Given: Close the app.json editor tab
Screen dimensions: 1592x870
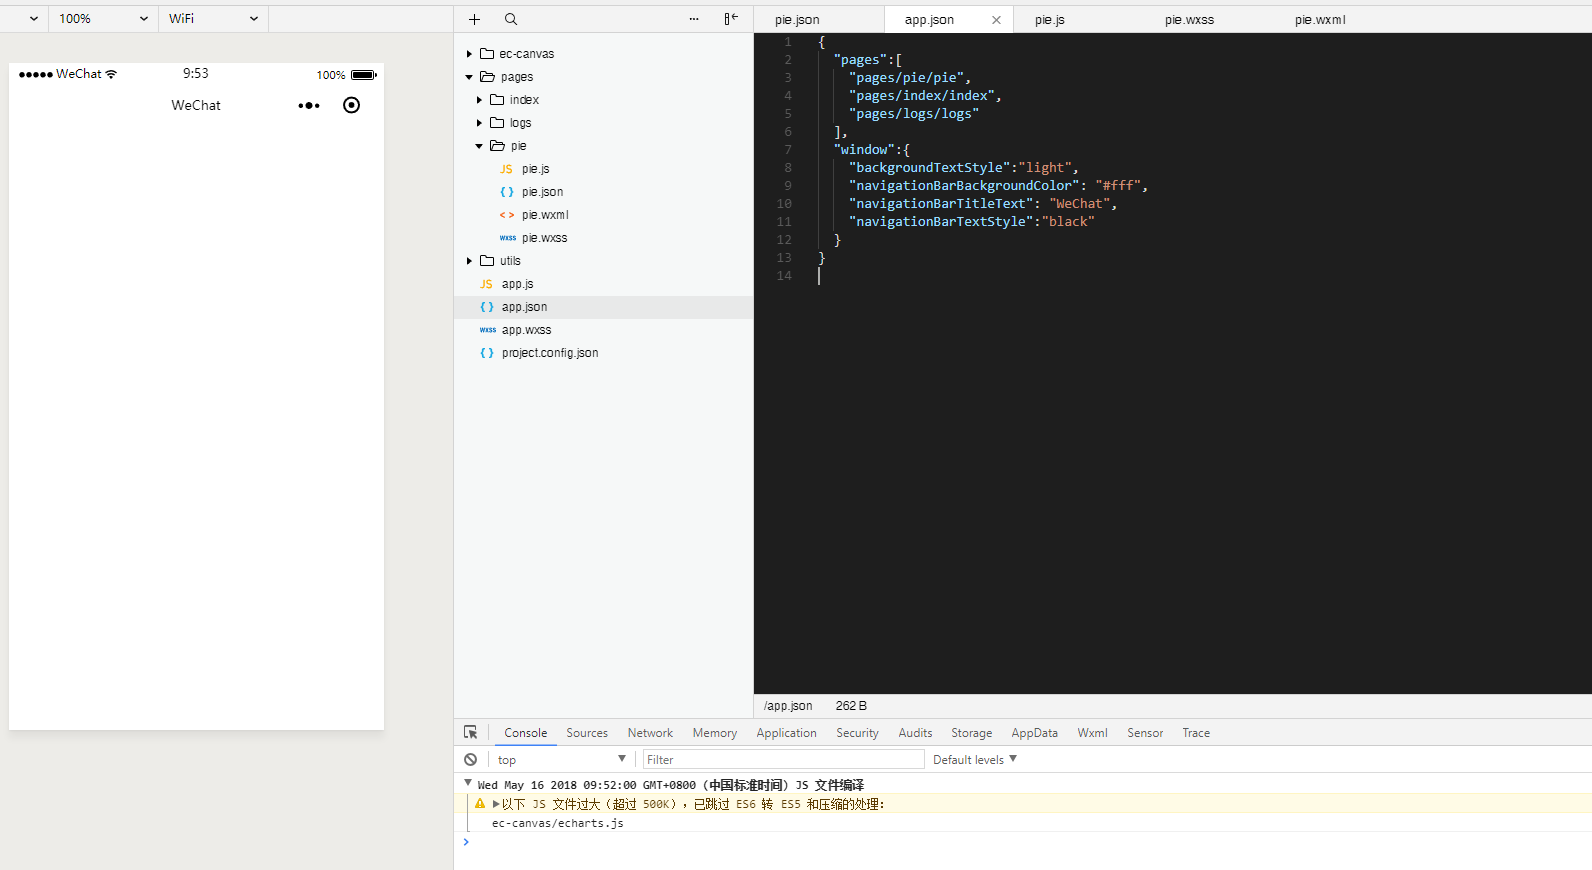Looking at the screenshot, I should click(x=996, y=20).
